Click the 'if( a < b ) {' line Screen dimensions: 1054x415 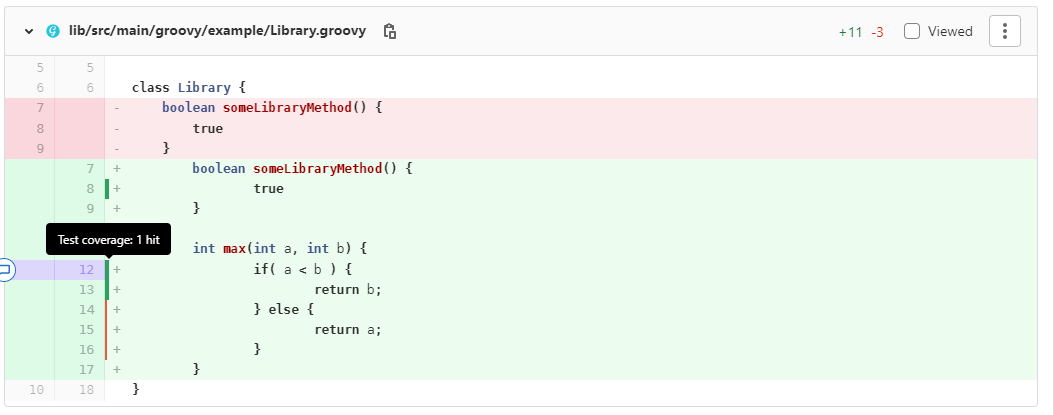(302, 270)
